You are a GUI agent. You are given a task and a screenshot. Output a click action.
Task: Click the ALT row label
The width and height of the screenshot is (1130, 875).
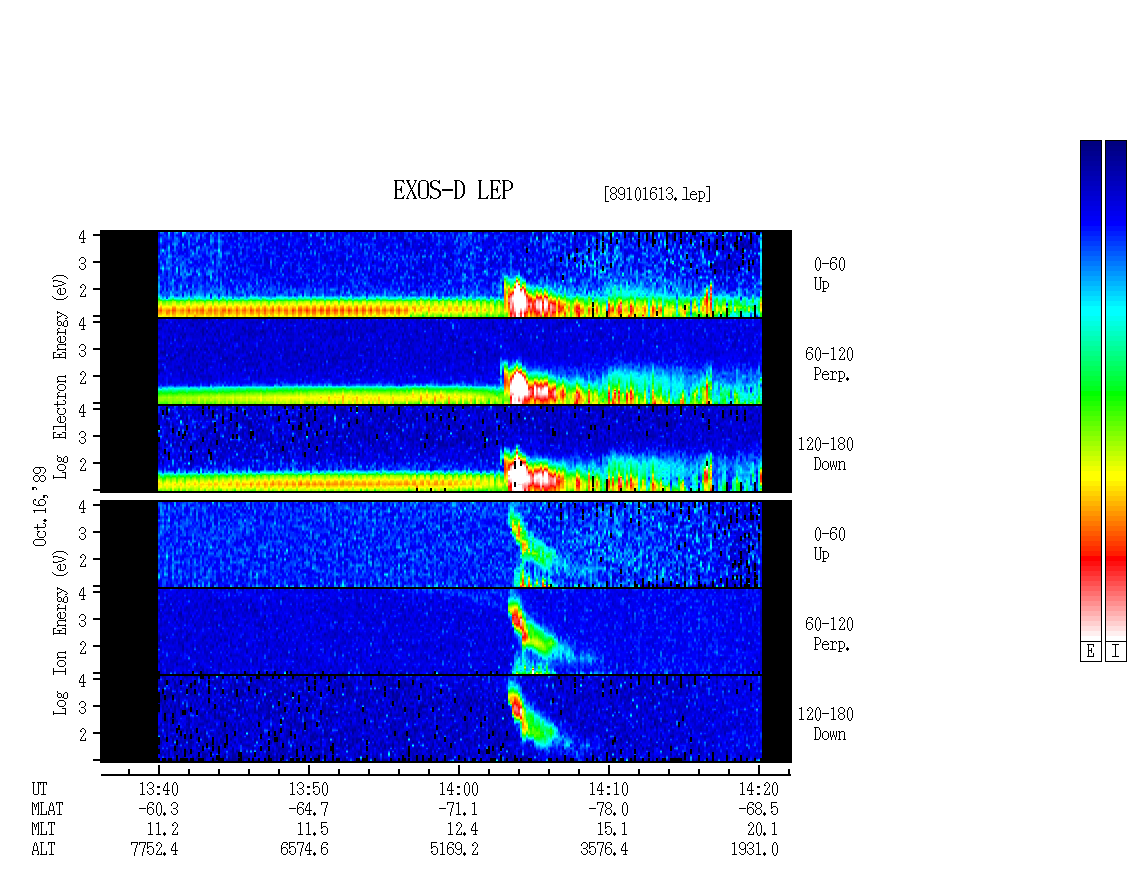pos(43,850)
